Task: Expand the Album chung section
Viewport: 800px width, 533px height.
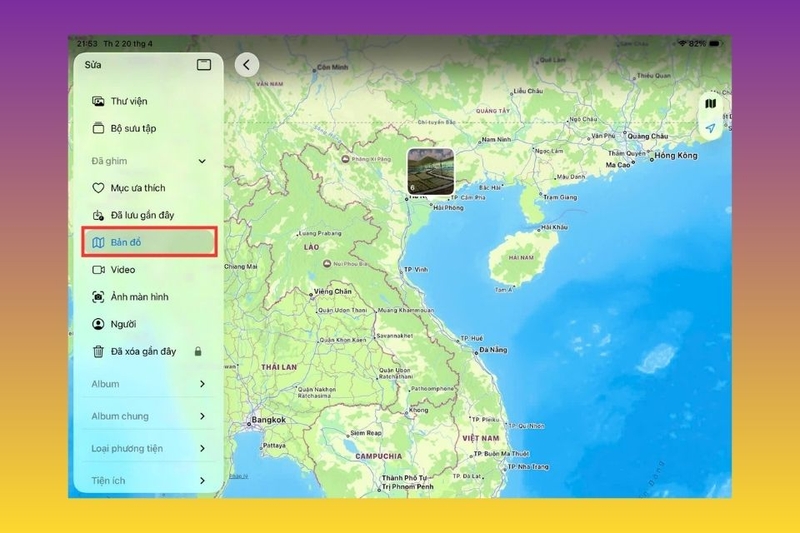Action: [147, 416]
